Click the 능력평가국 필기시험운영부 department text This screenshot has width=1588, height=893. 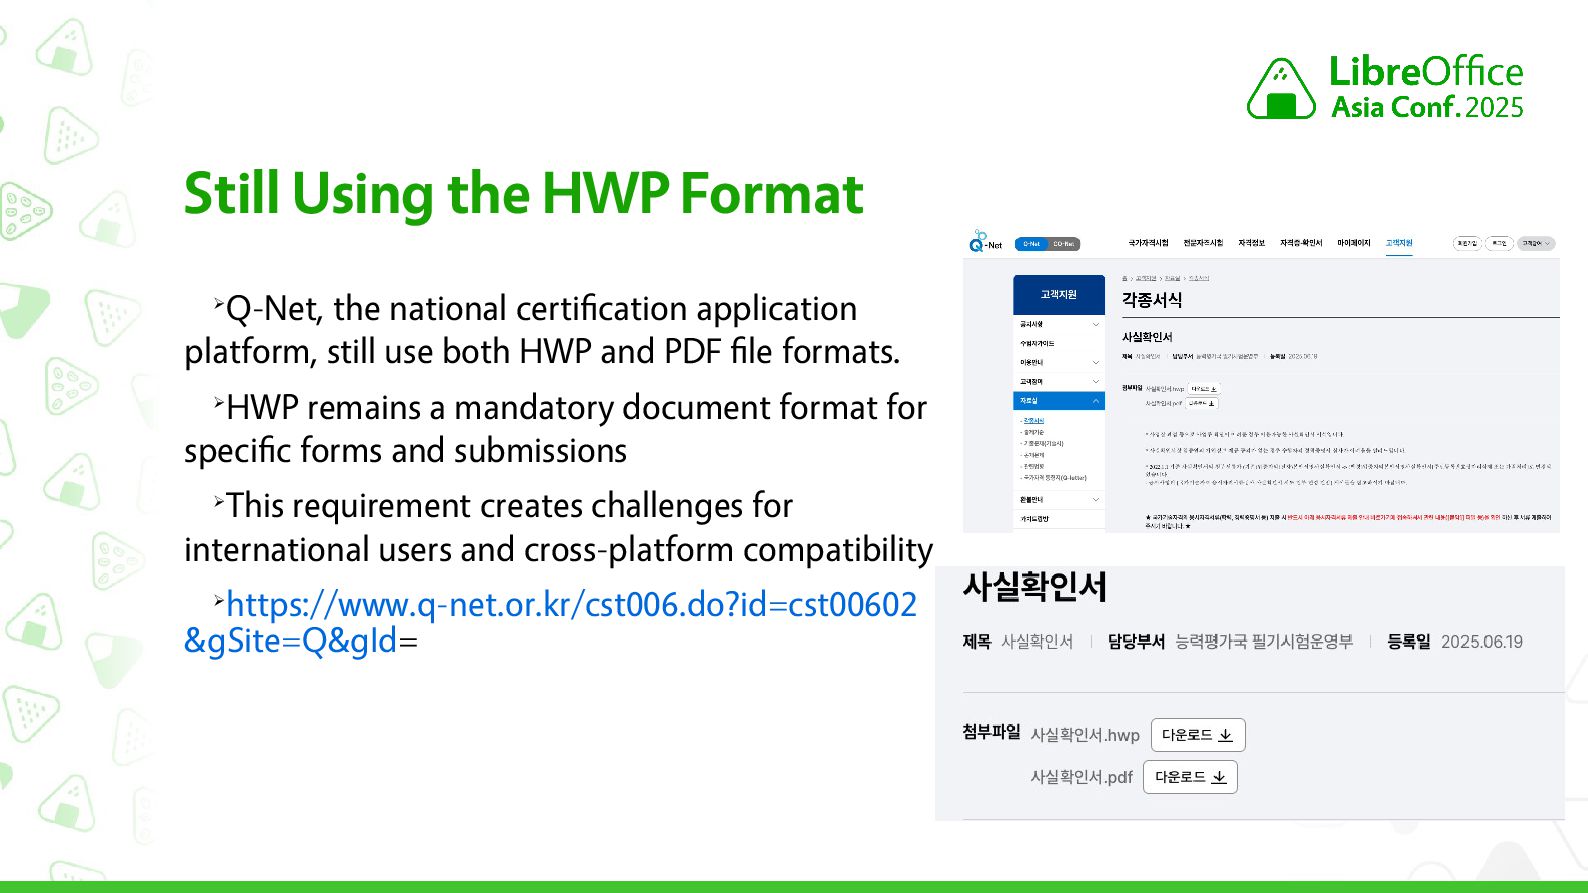pos(1264,642)
